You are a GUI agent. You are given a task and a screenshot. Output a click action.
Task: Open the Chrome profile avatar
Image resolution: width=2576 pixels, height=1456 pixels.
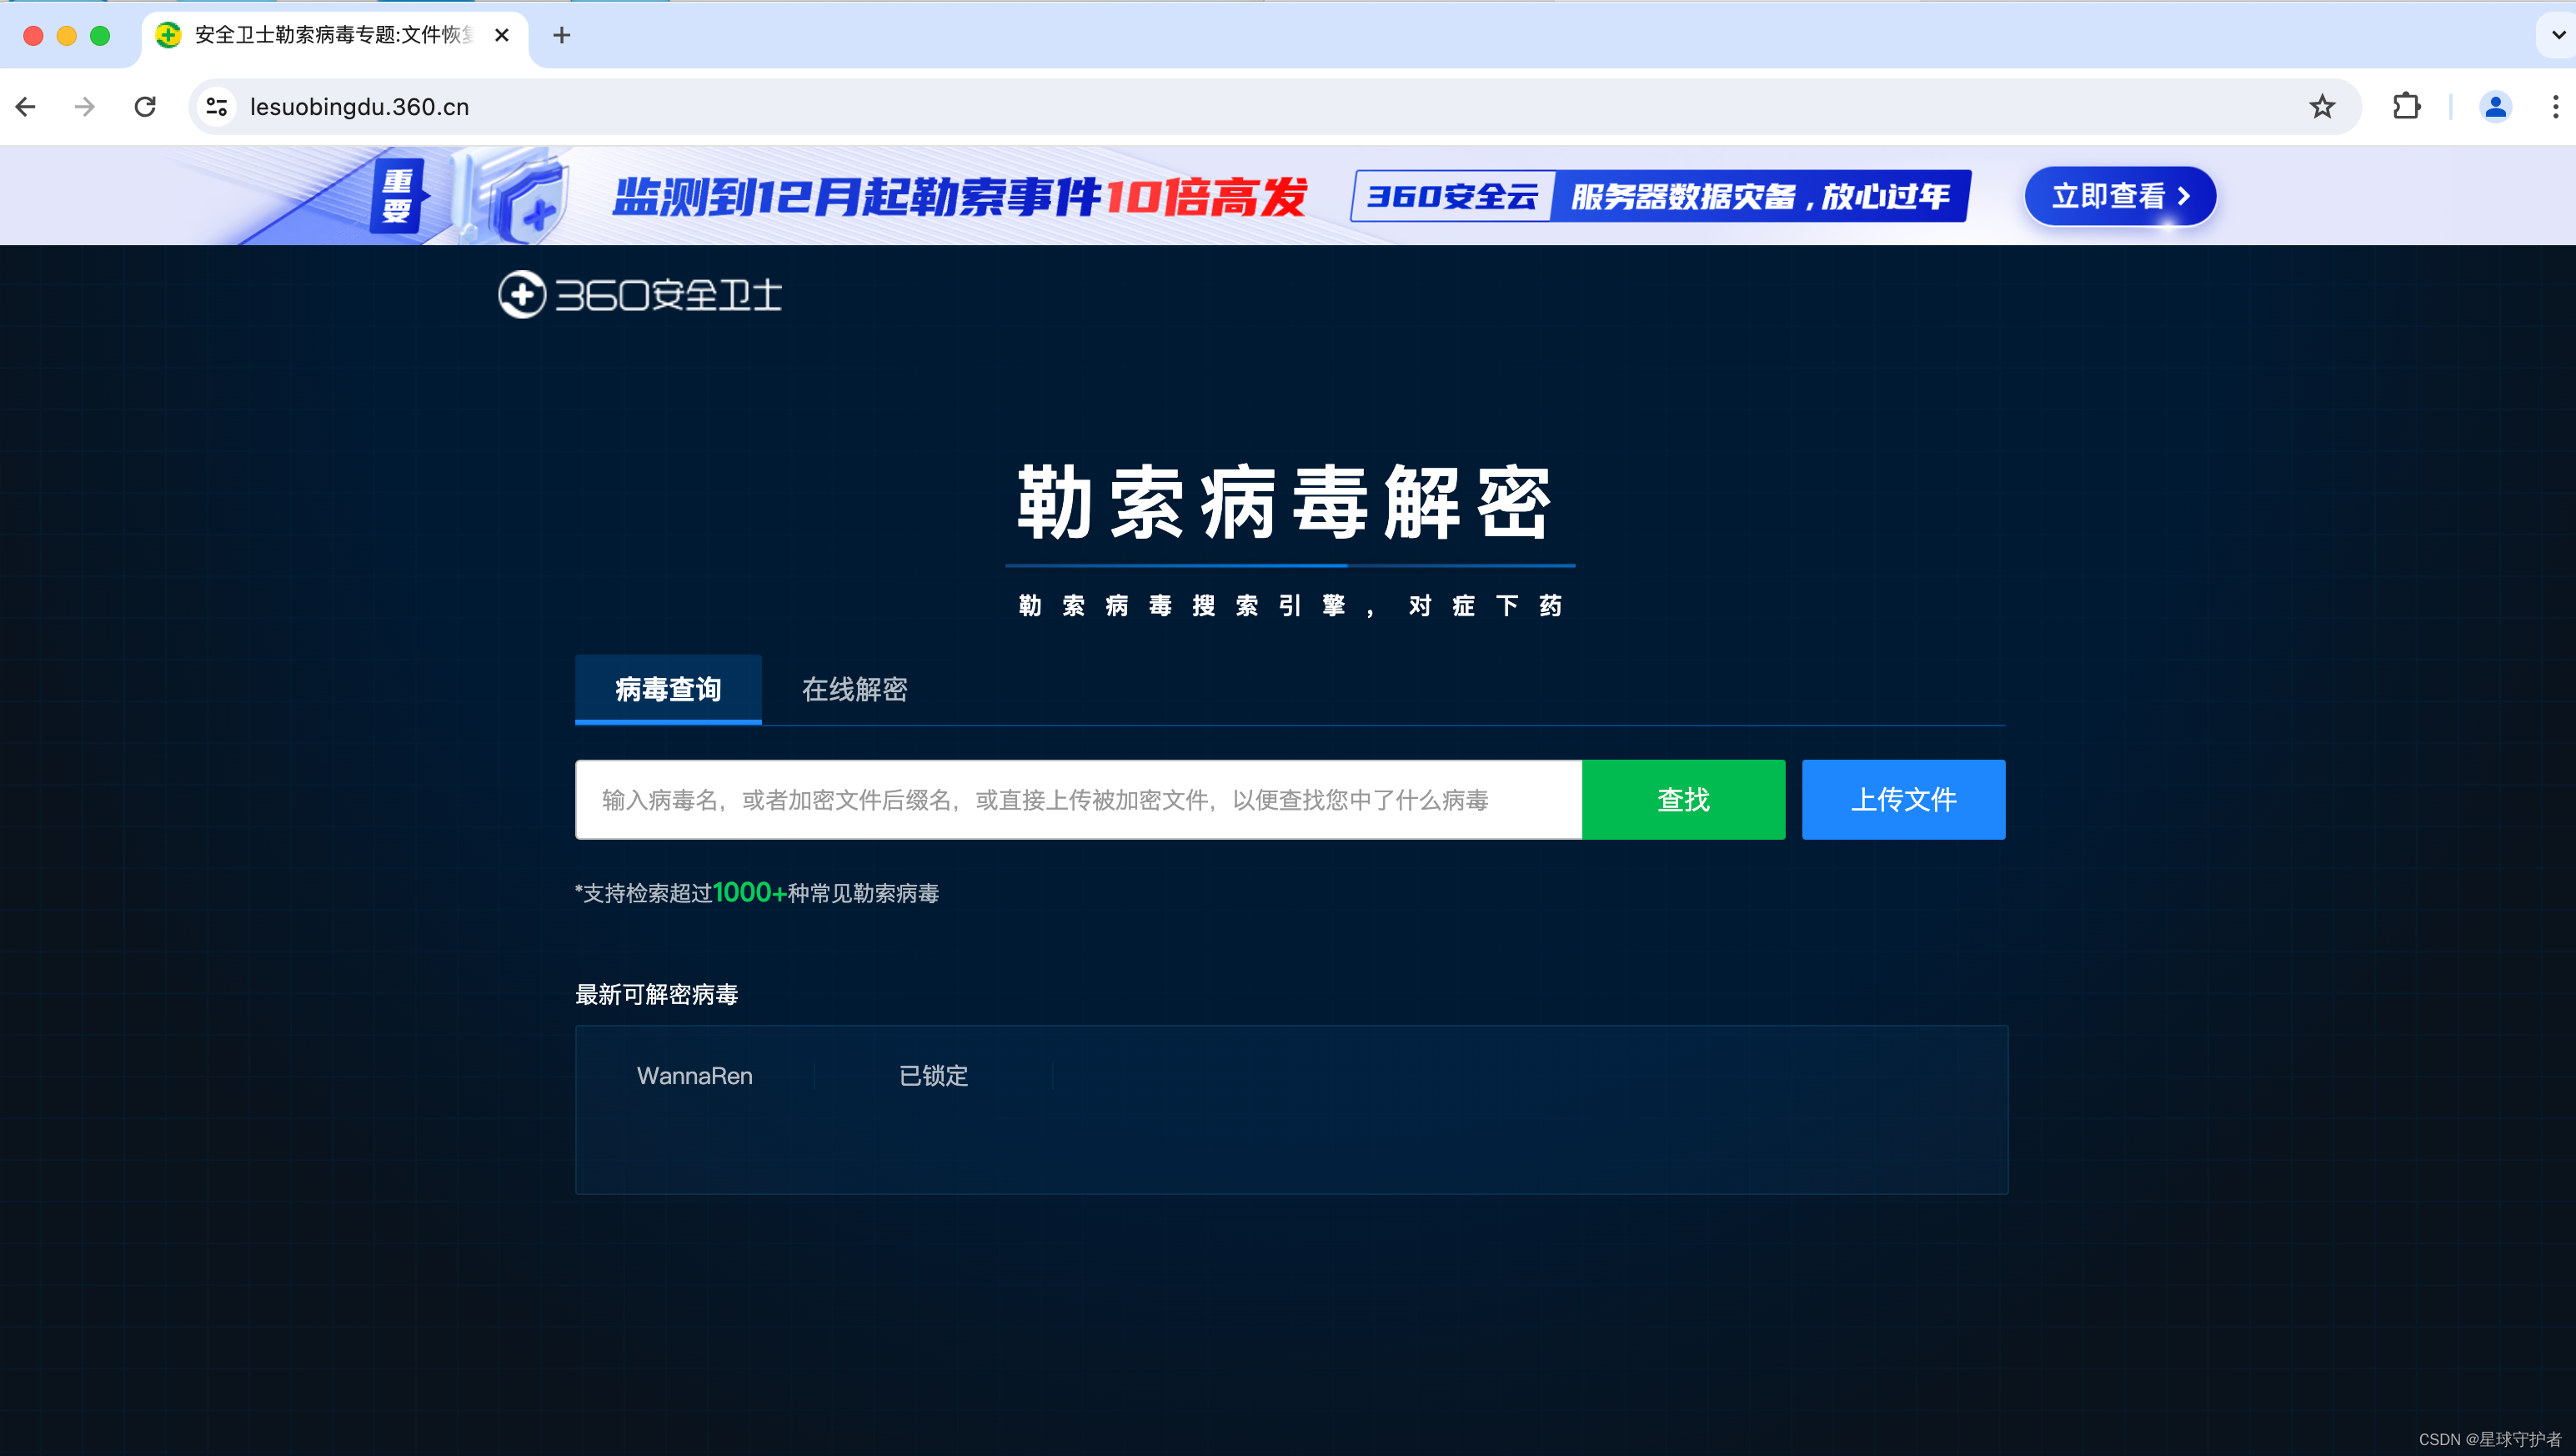pyautogui.click(x=2495, y=107)
